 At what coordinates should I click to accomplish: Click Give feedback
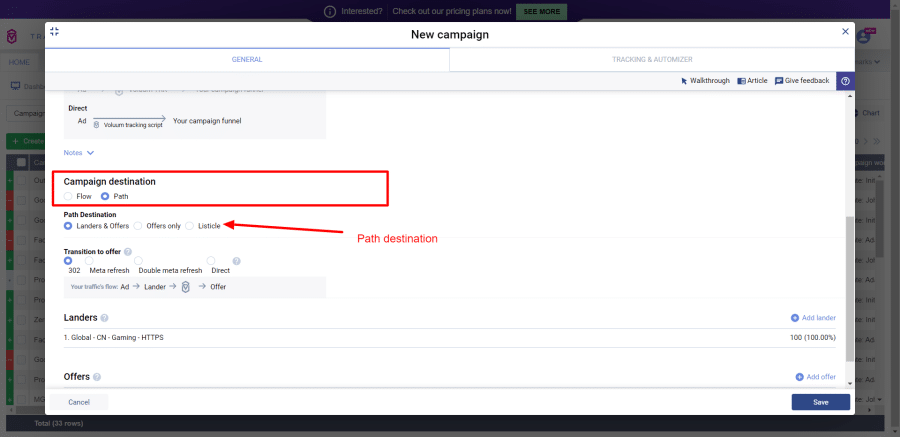[802, 81]
